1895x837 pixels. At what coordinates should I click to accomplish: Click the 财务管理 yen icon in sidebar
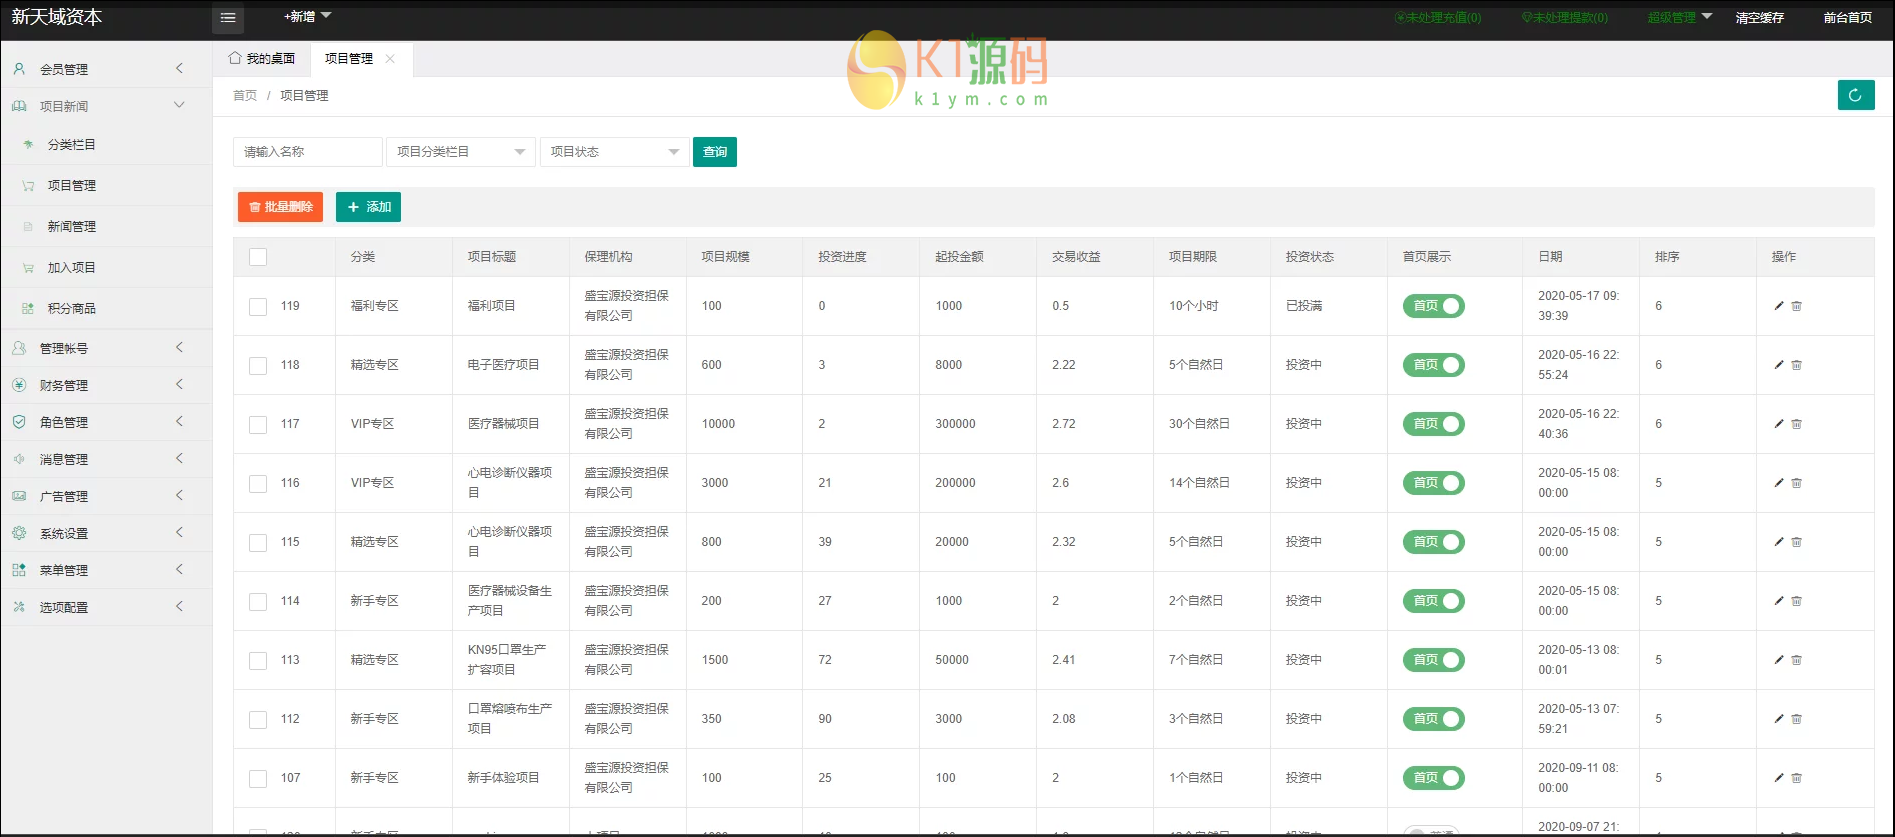pos(19,385)
